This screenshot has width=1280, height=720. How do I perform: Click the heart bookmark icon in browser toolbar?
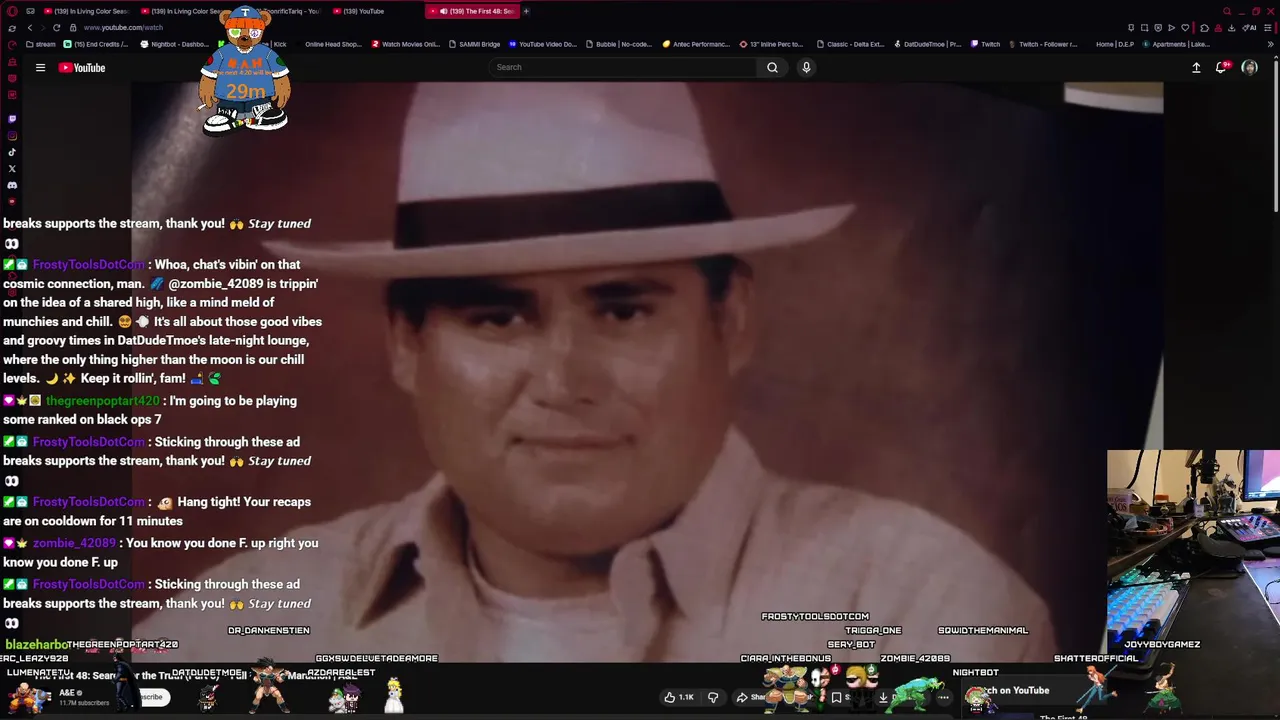click(1185, 28)
